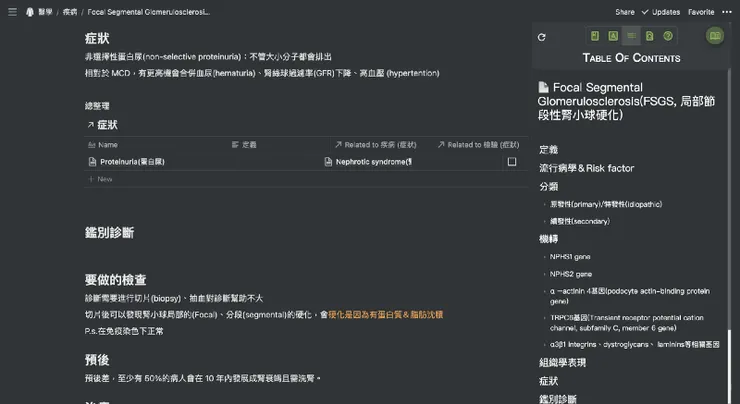Click the 症狀 heading in page body

(x=97, y=38)
